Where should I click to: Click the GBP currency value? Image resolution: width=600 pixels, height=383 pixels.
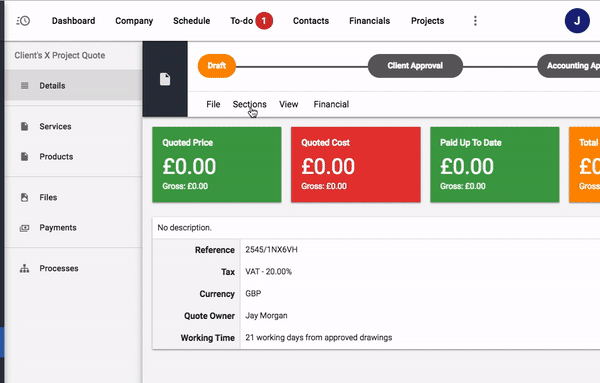coord(253,293)
